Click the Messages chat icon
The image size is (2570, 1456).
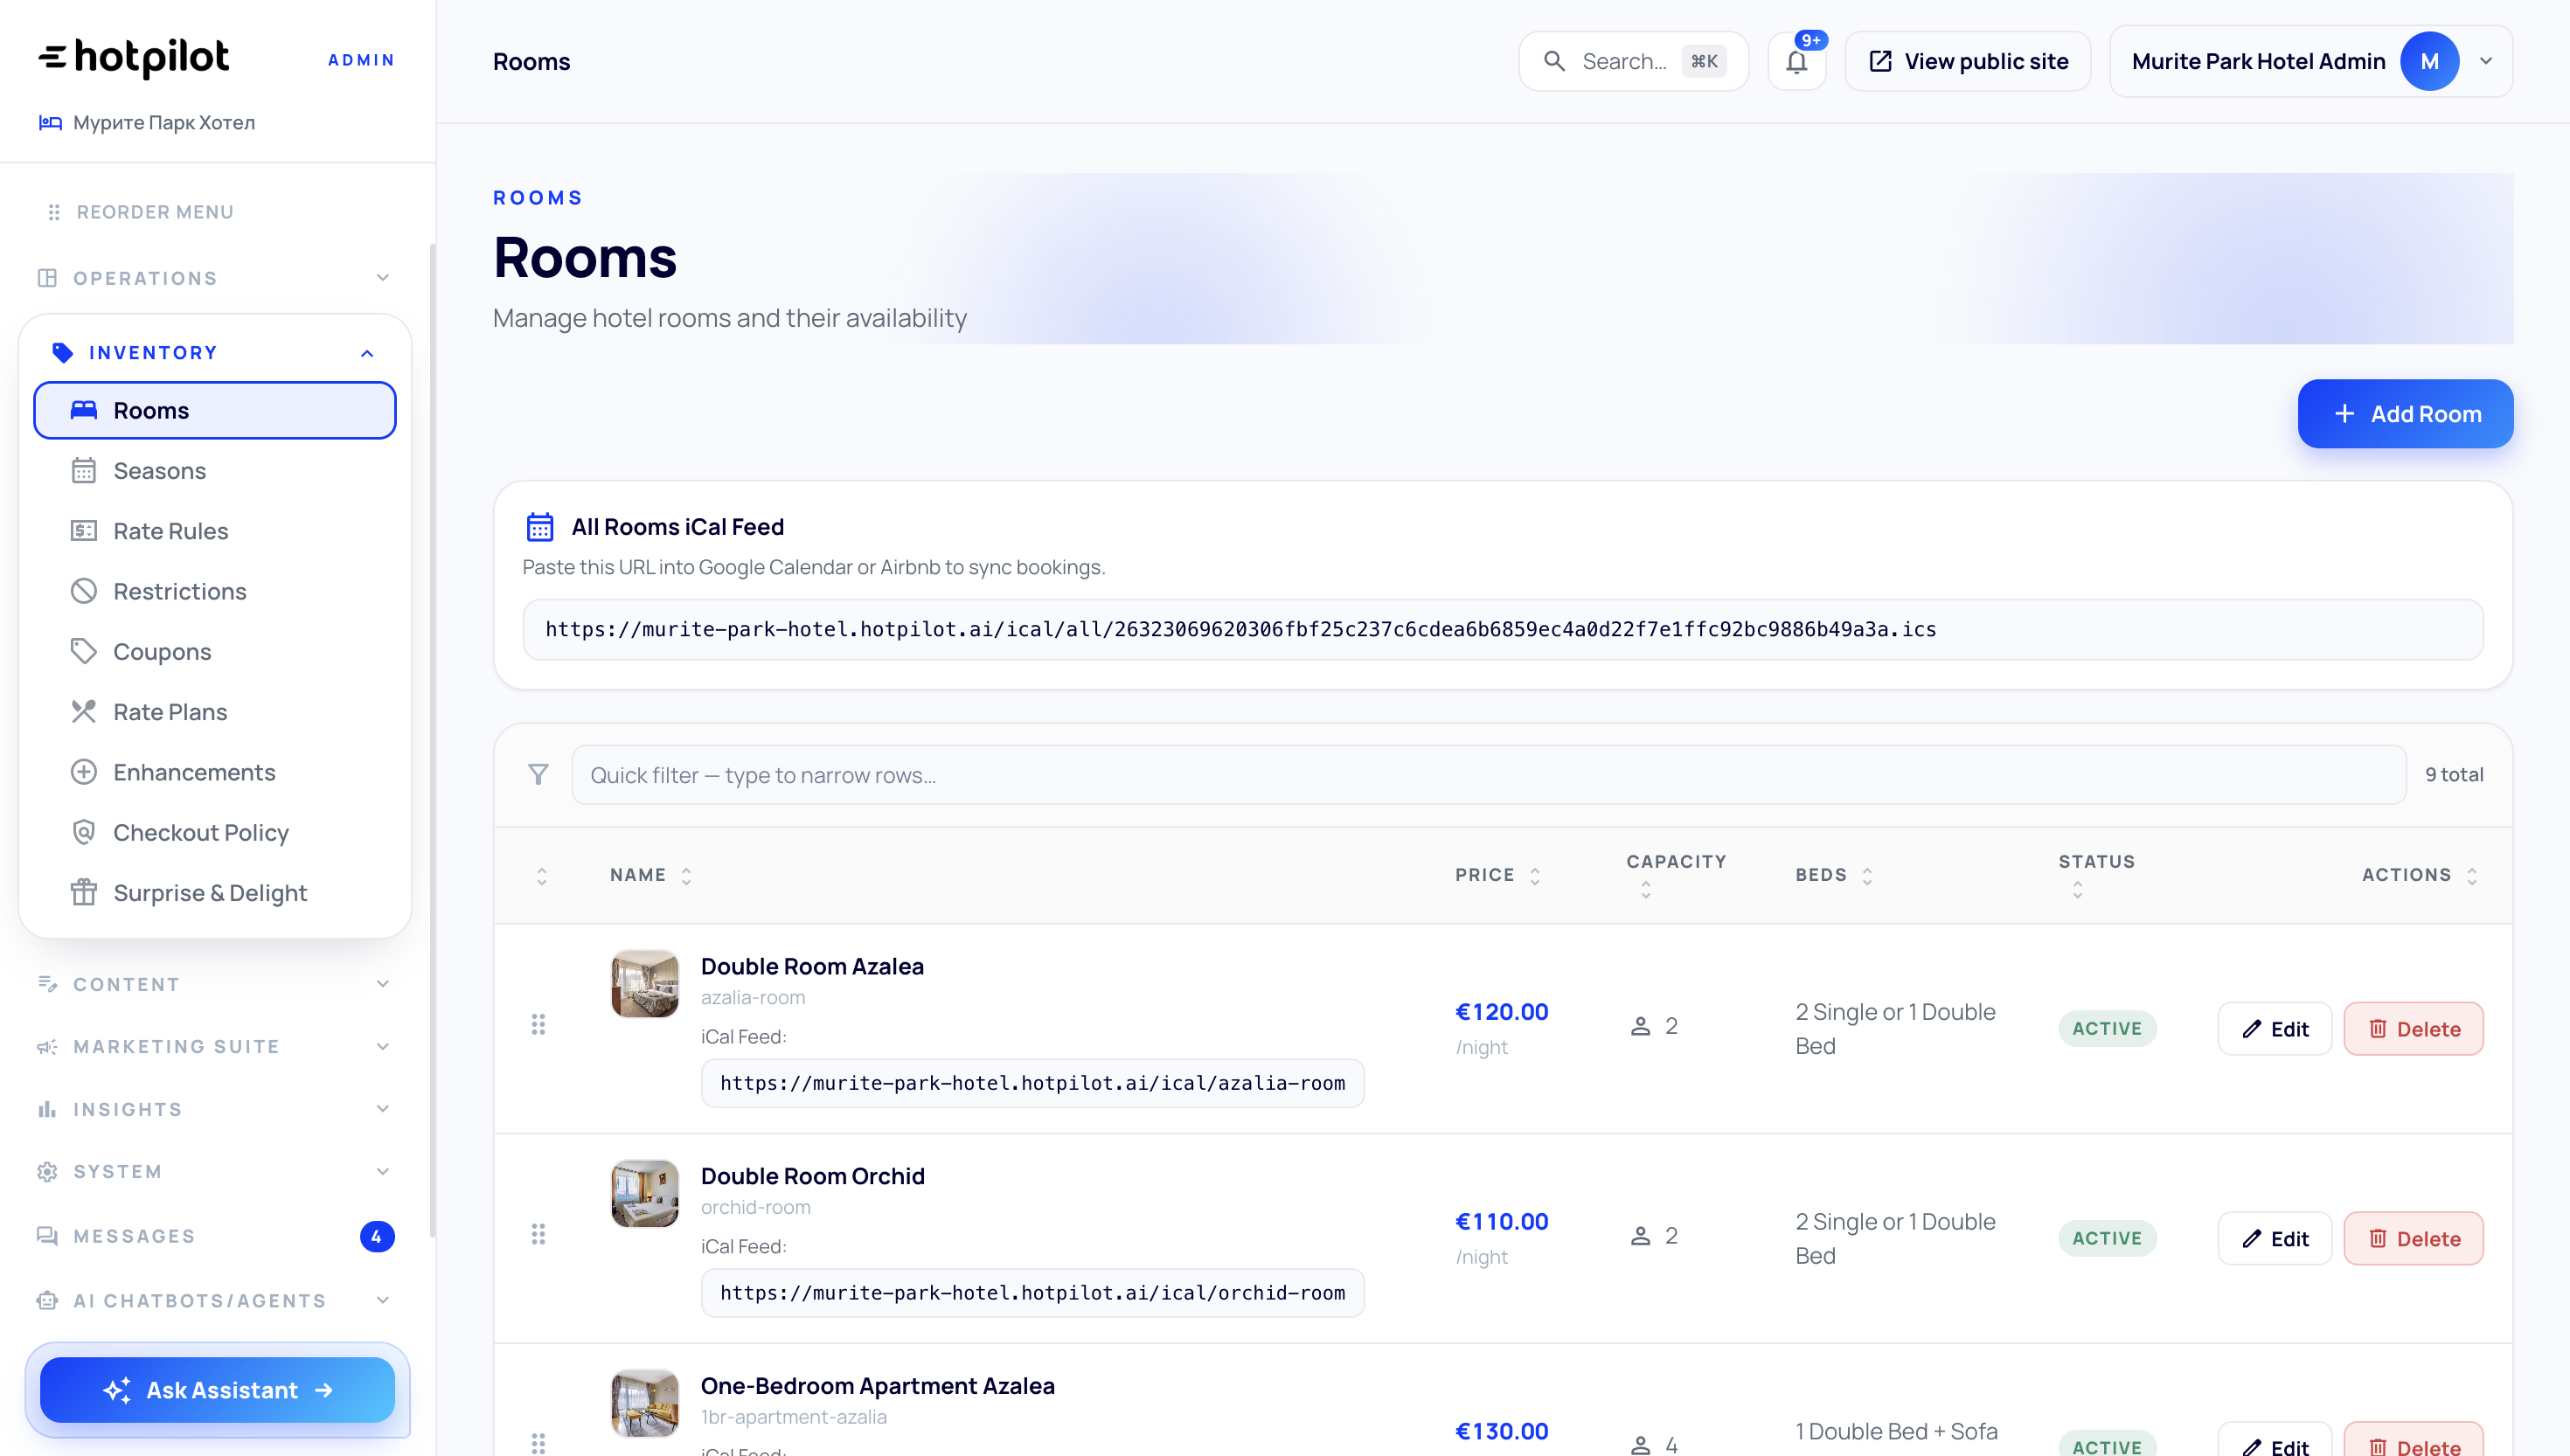pos(47,1236)
